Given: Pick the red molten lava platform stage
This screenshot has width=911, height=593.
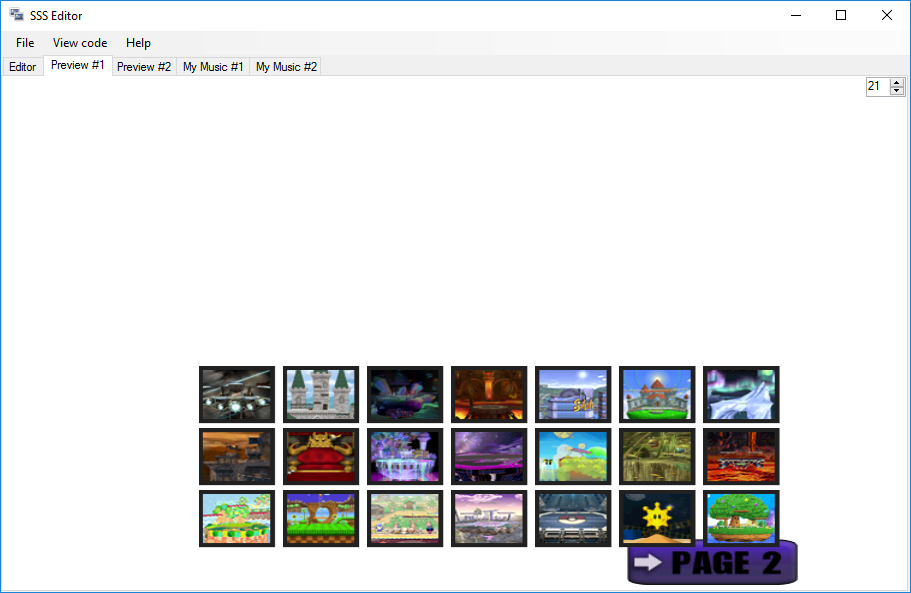Looking at the screenshot, I should pos(741,457).
